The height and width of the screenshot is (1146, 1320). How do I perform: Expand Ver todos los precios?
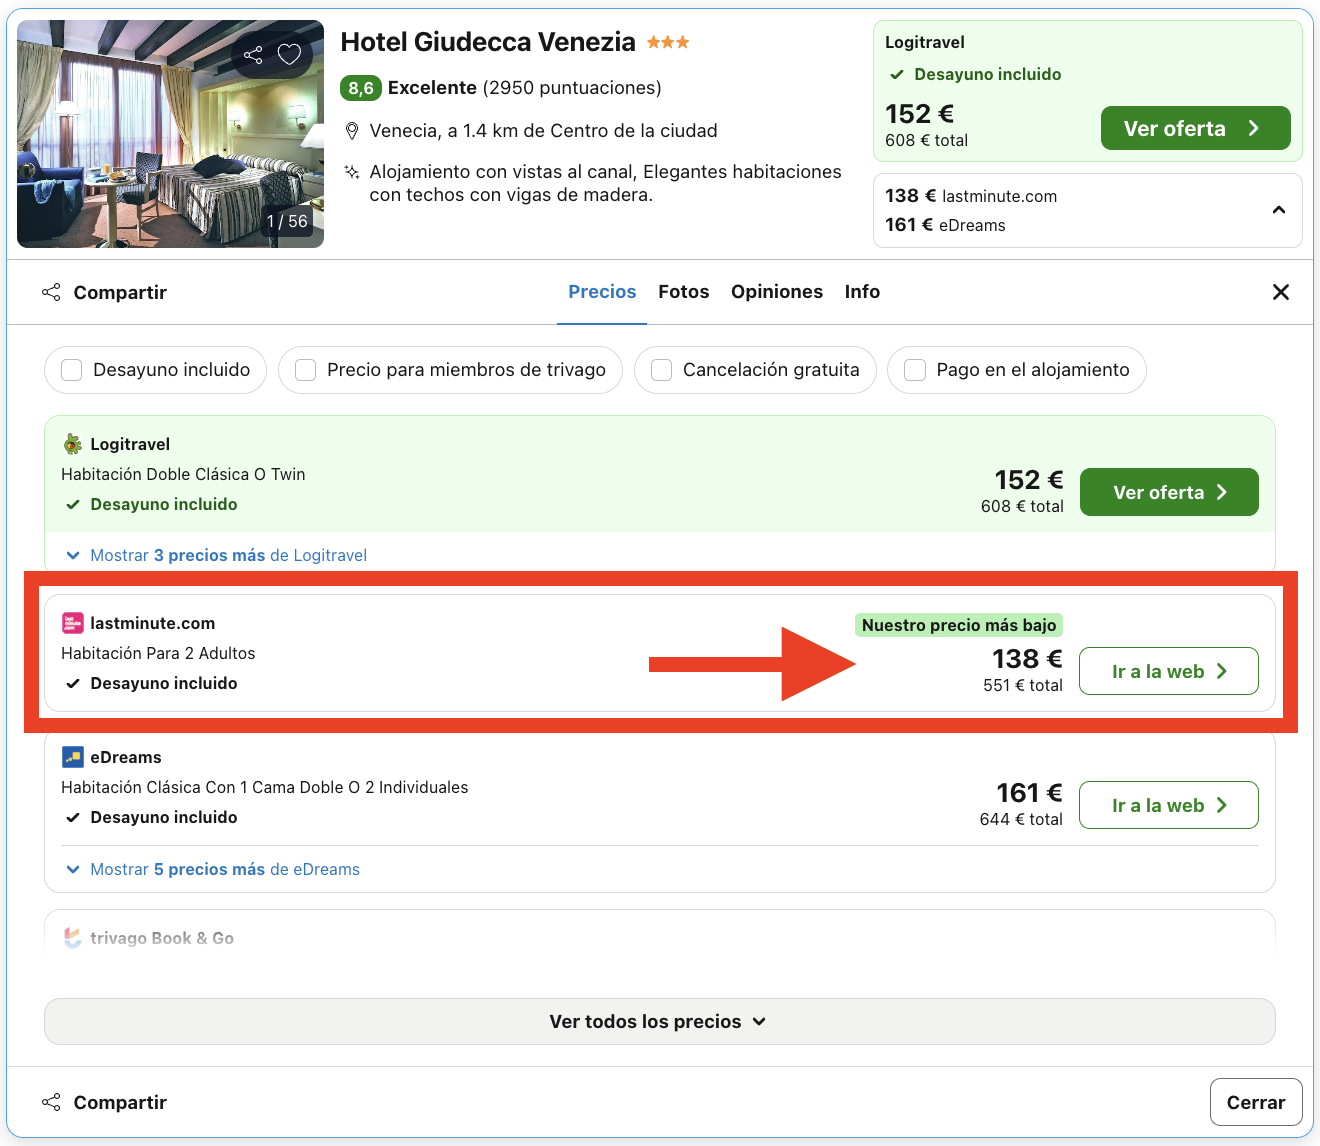click(x=660, y=1021)
